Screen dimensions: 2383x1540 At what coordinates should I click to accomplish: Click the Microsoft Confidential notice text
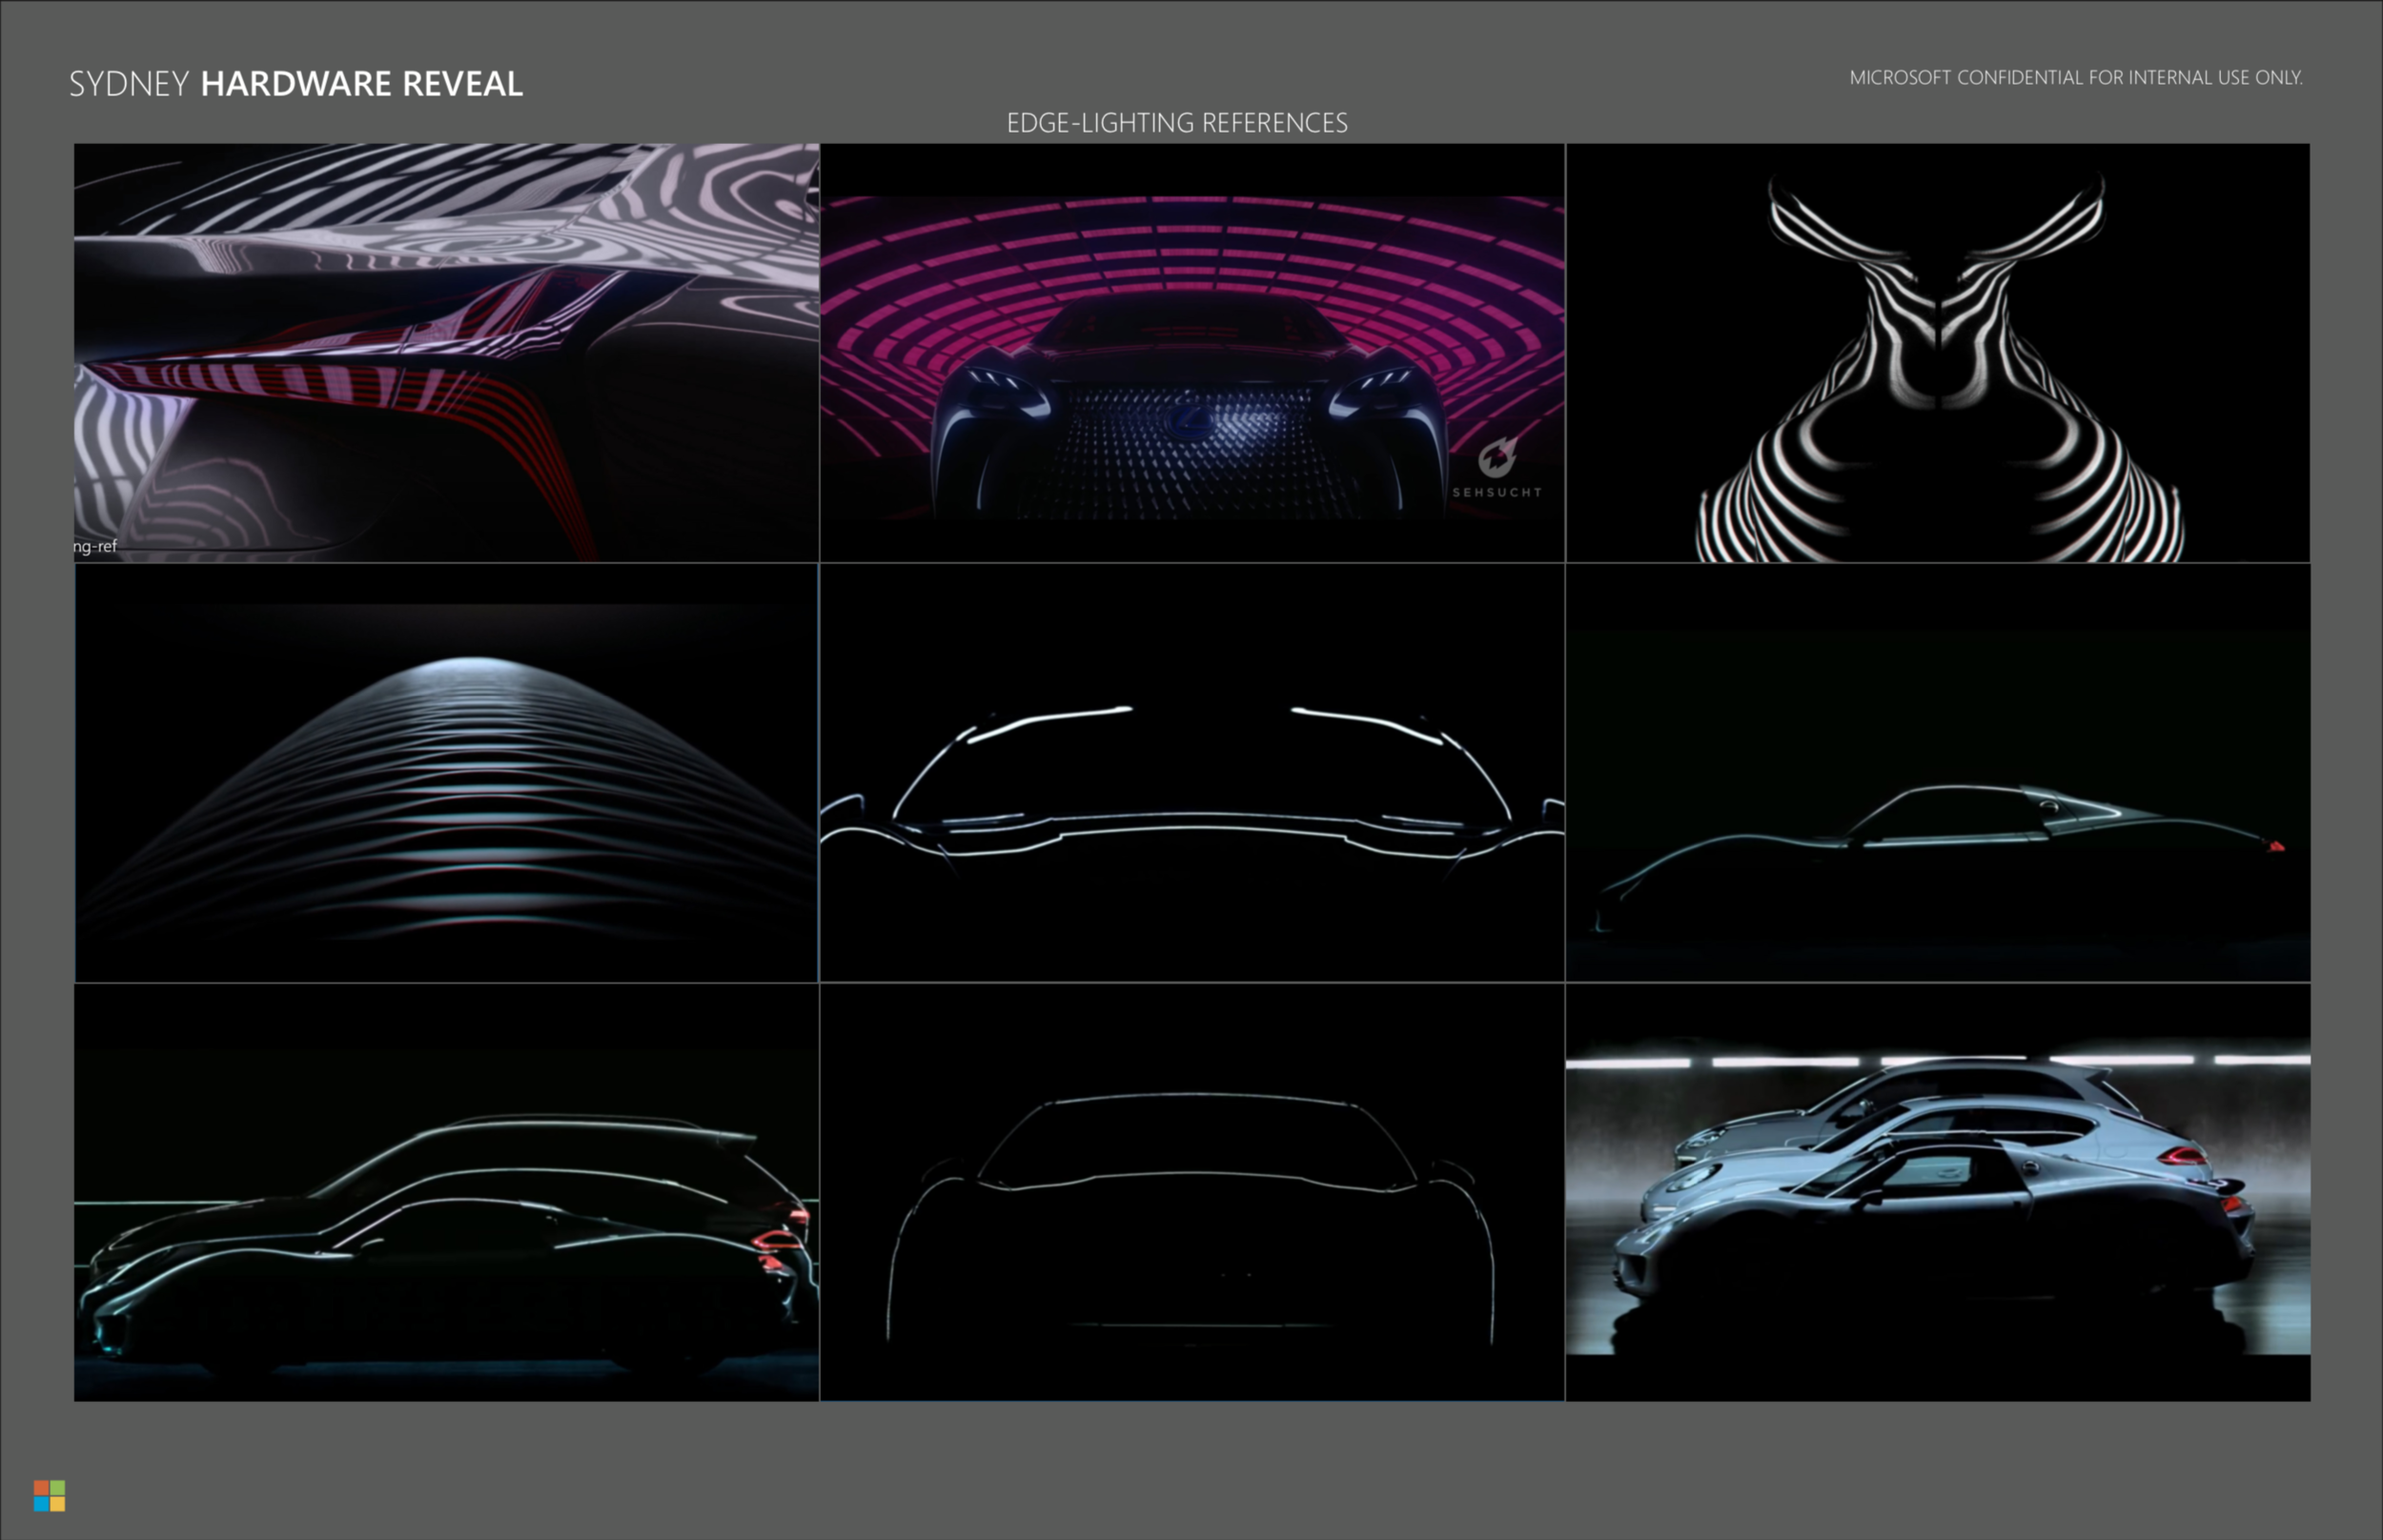(x=2076, y=78)
